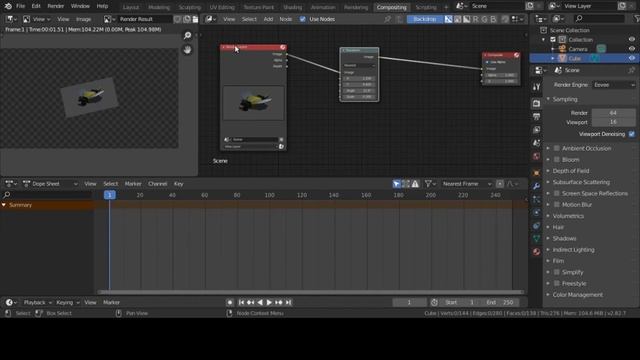Enable the Freestyle checkbox
Image resolution: width=640 pixels, height=360 pixels.
[x=557, y=284]
